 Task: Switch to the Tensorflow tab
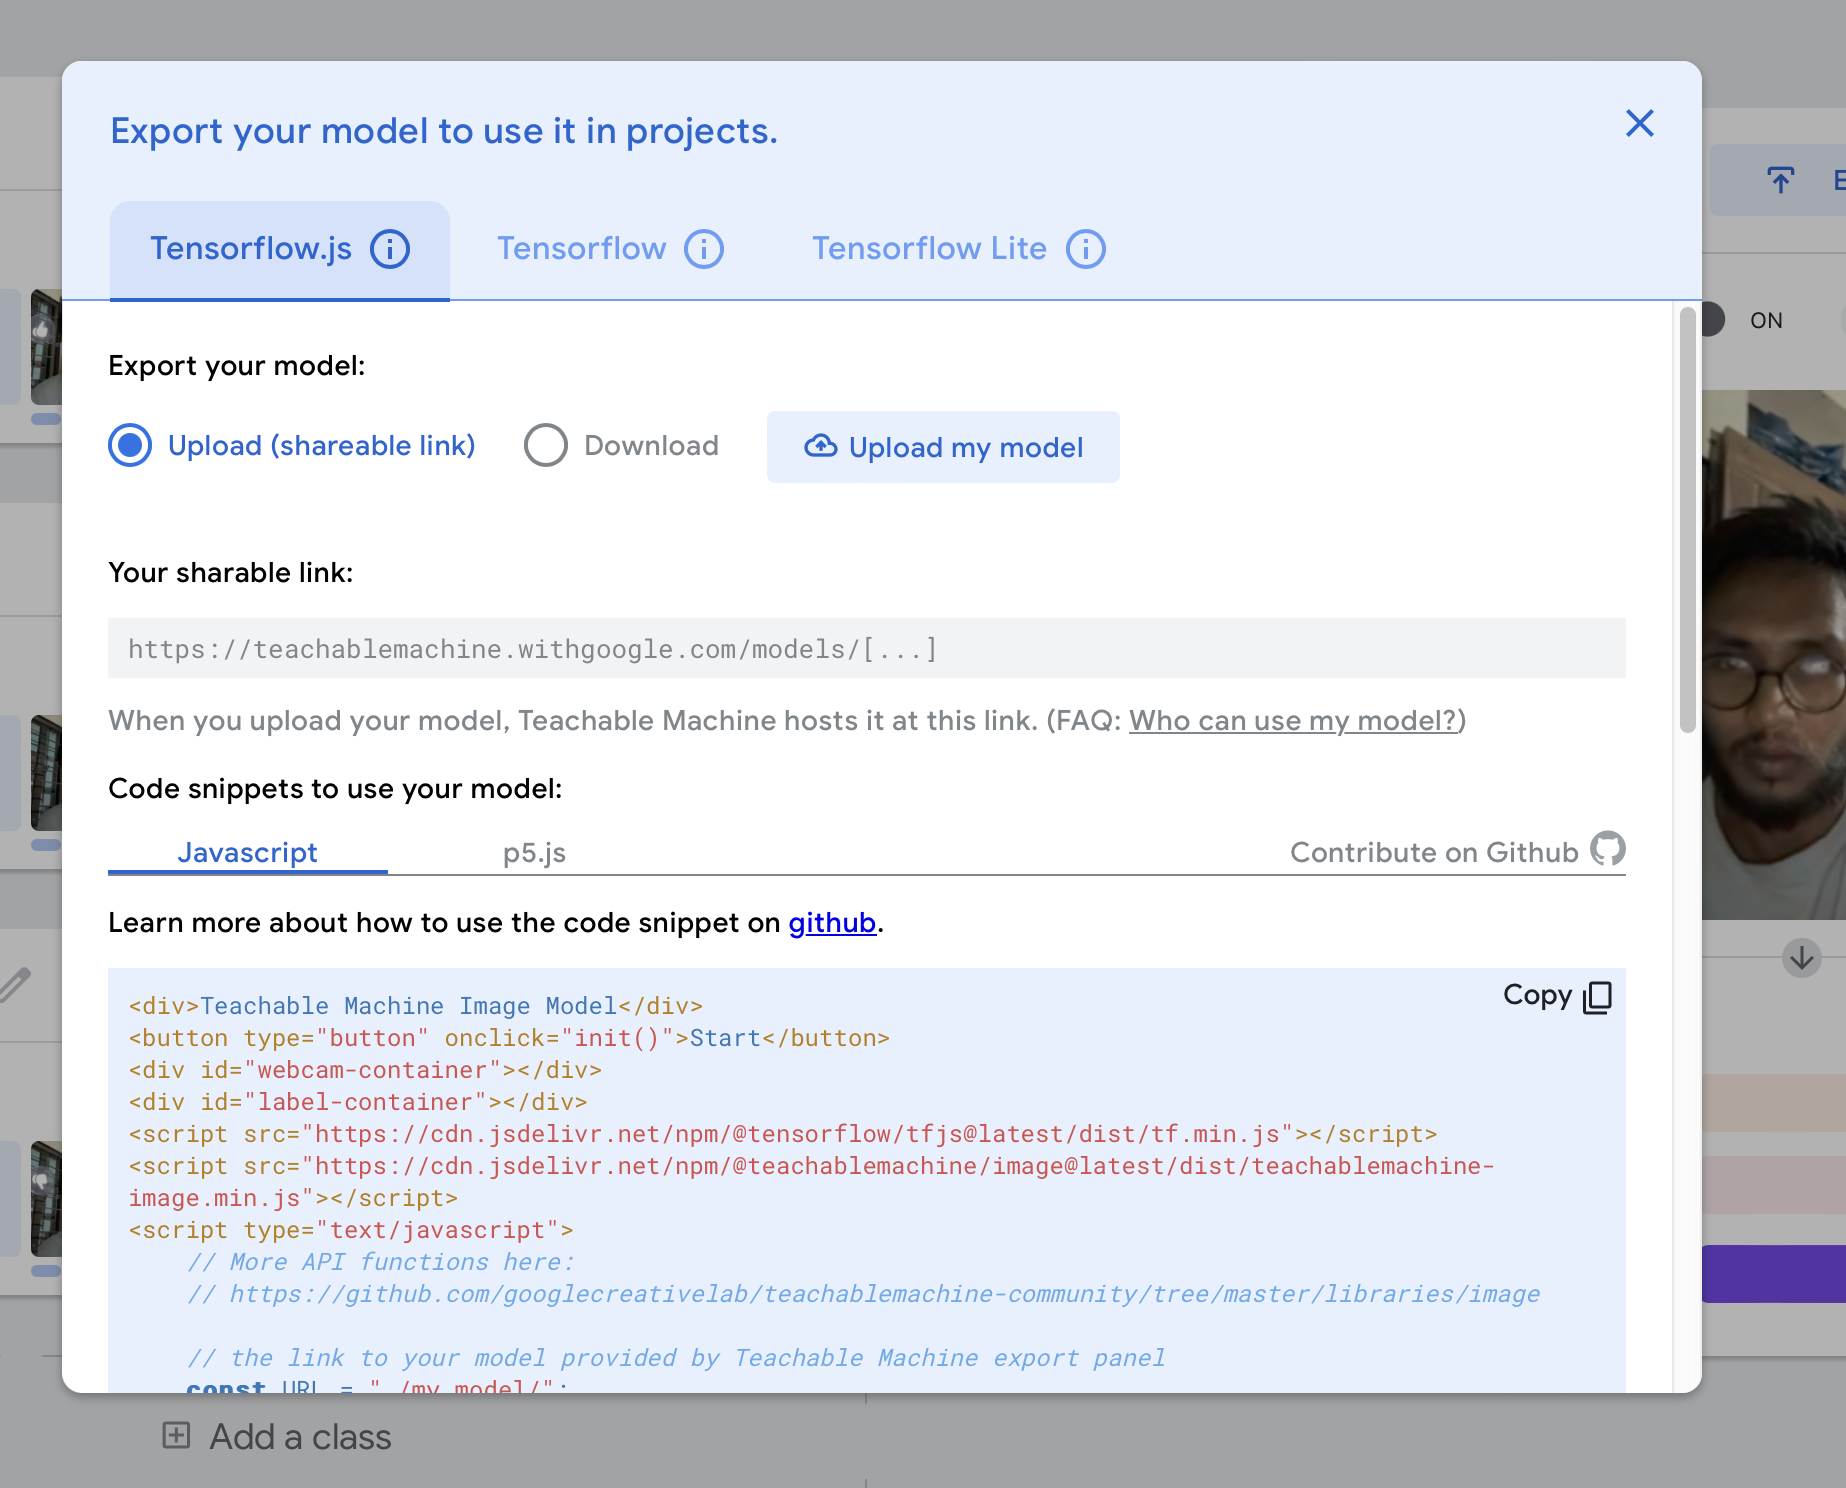[x=581, y=249]
